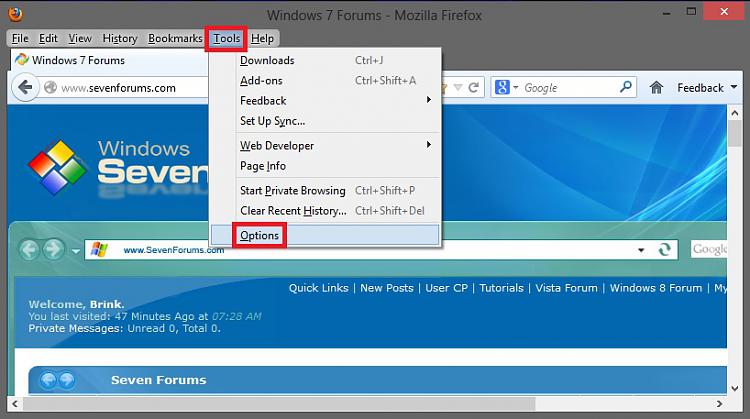The height and width of the screenshot is (419, 750).
Task: Click the page banner back arrow
Action: [29, 249]
